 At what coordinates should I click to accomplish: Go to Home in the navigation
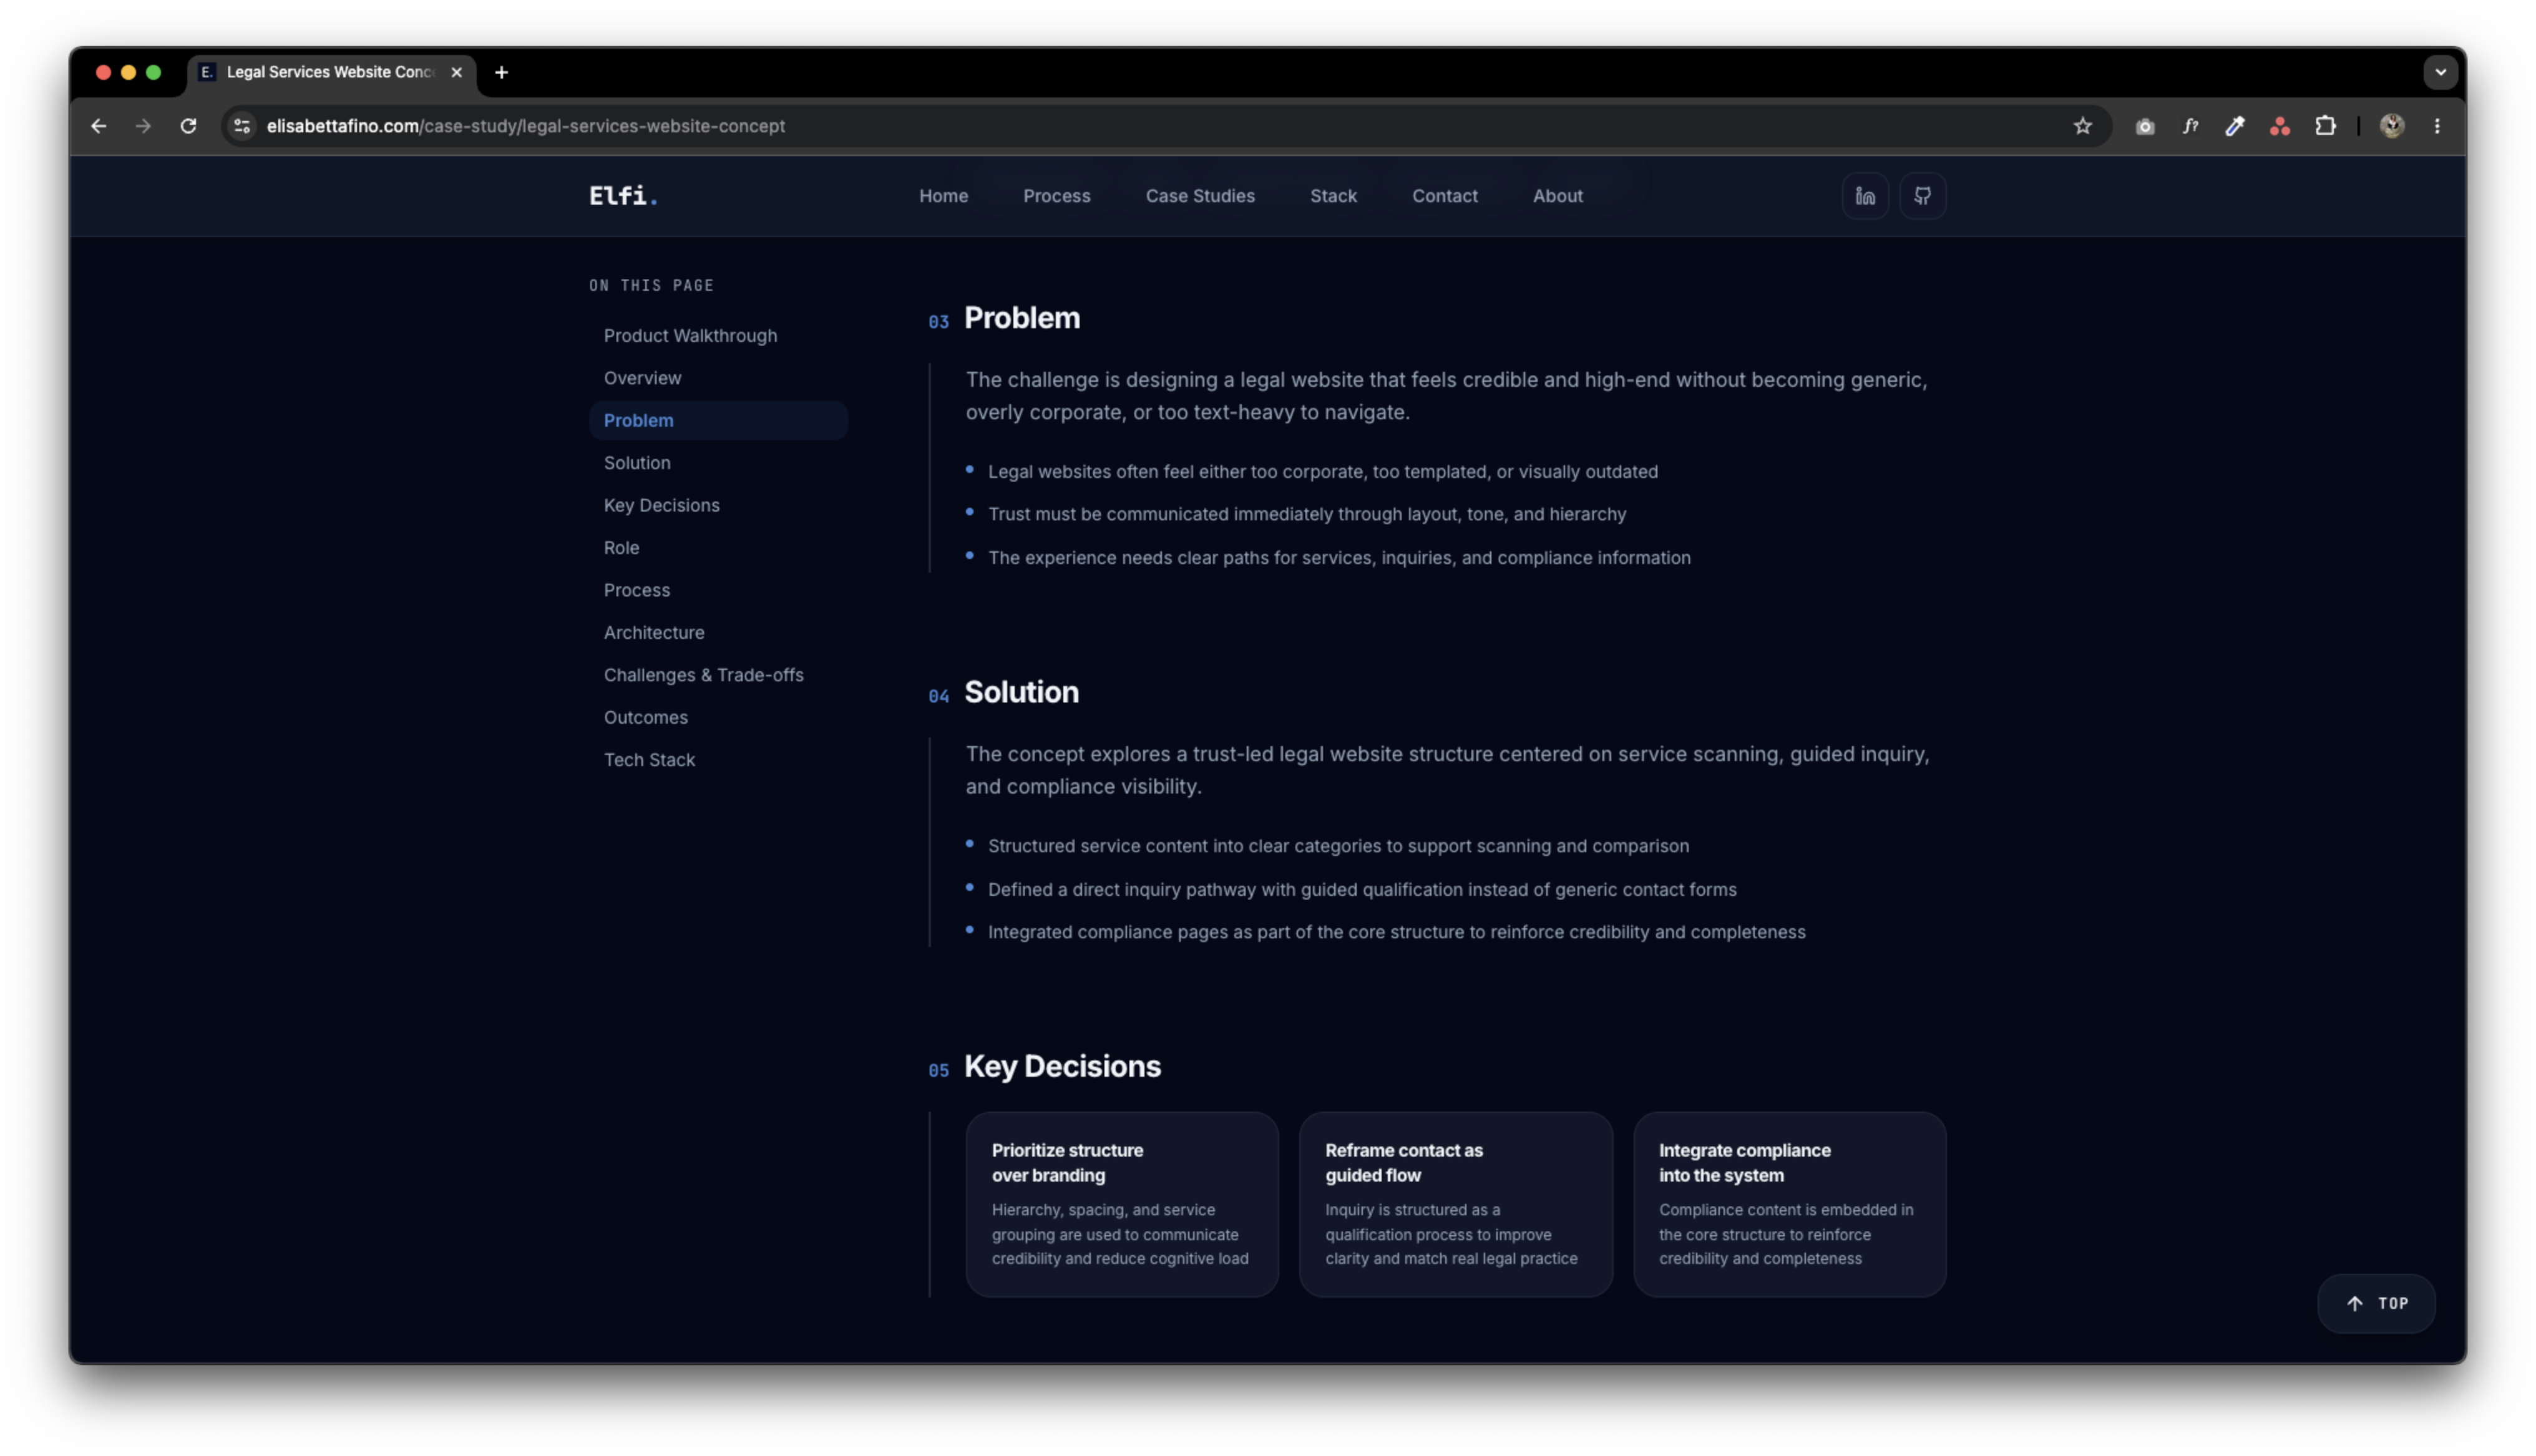tap(943, 196)
